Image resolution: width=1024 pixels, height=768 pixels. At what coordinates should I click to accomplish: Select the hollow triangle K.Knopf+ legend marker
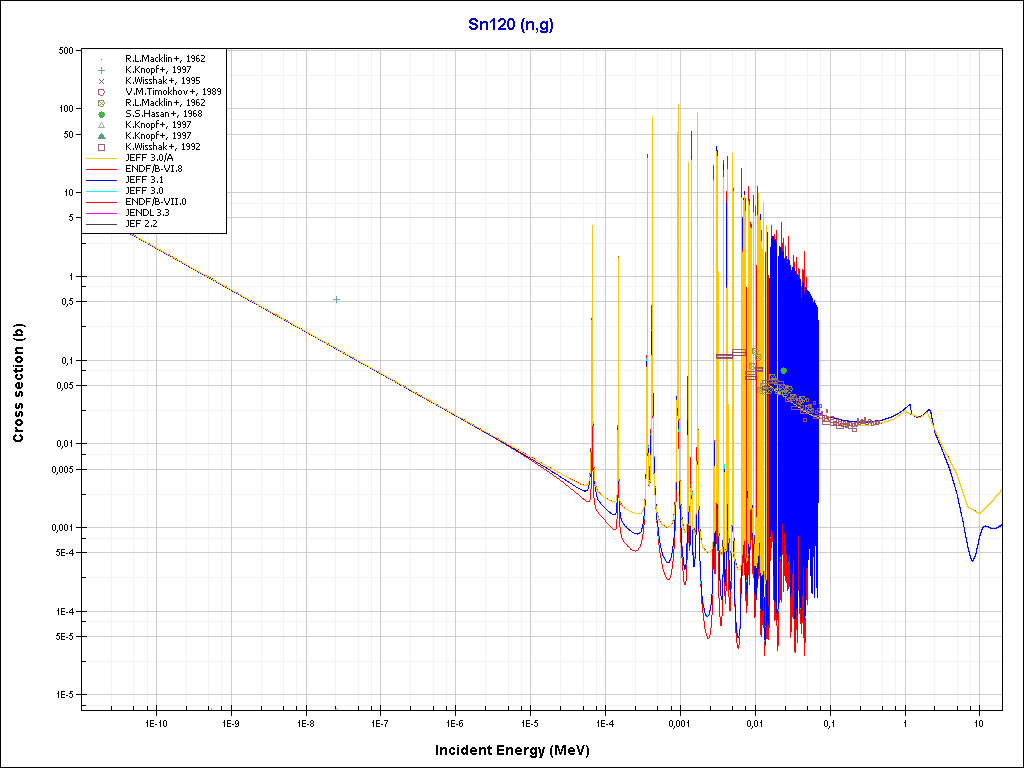102,125
